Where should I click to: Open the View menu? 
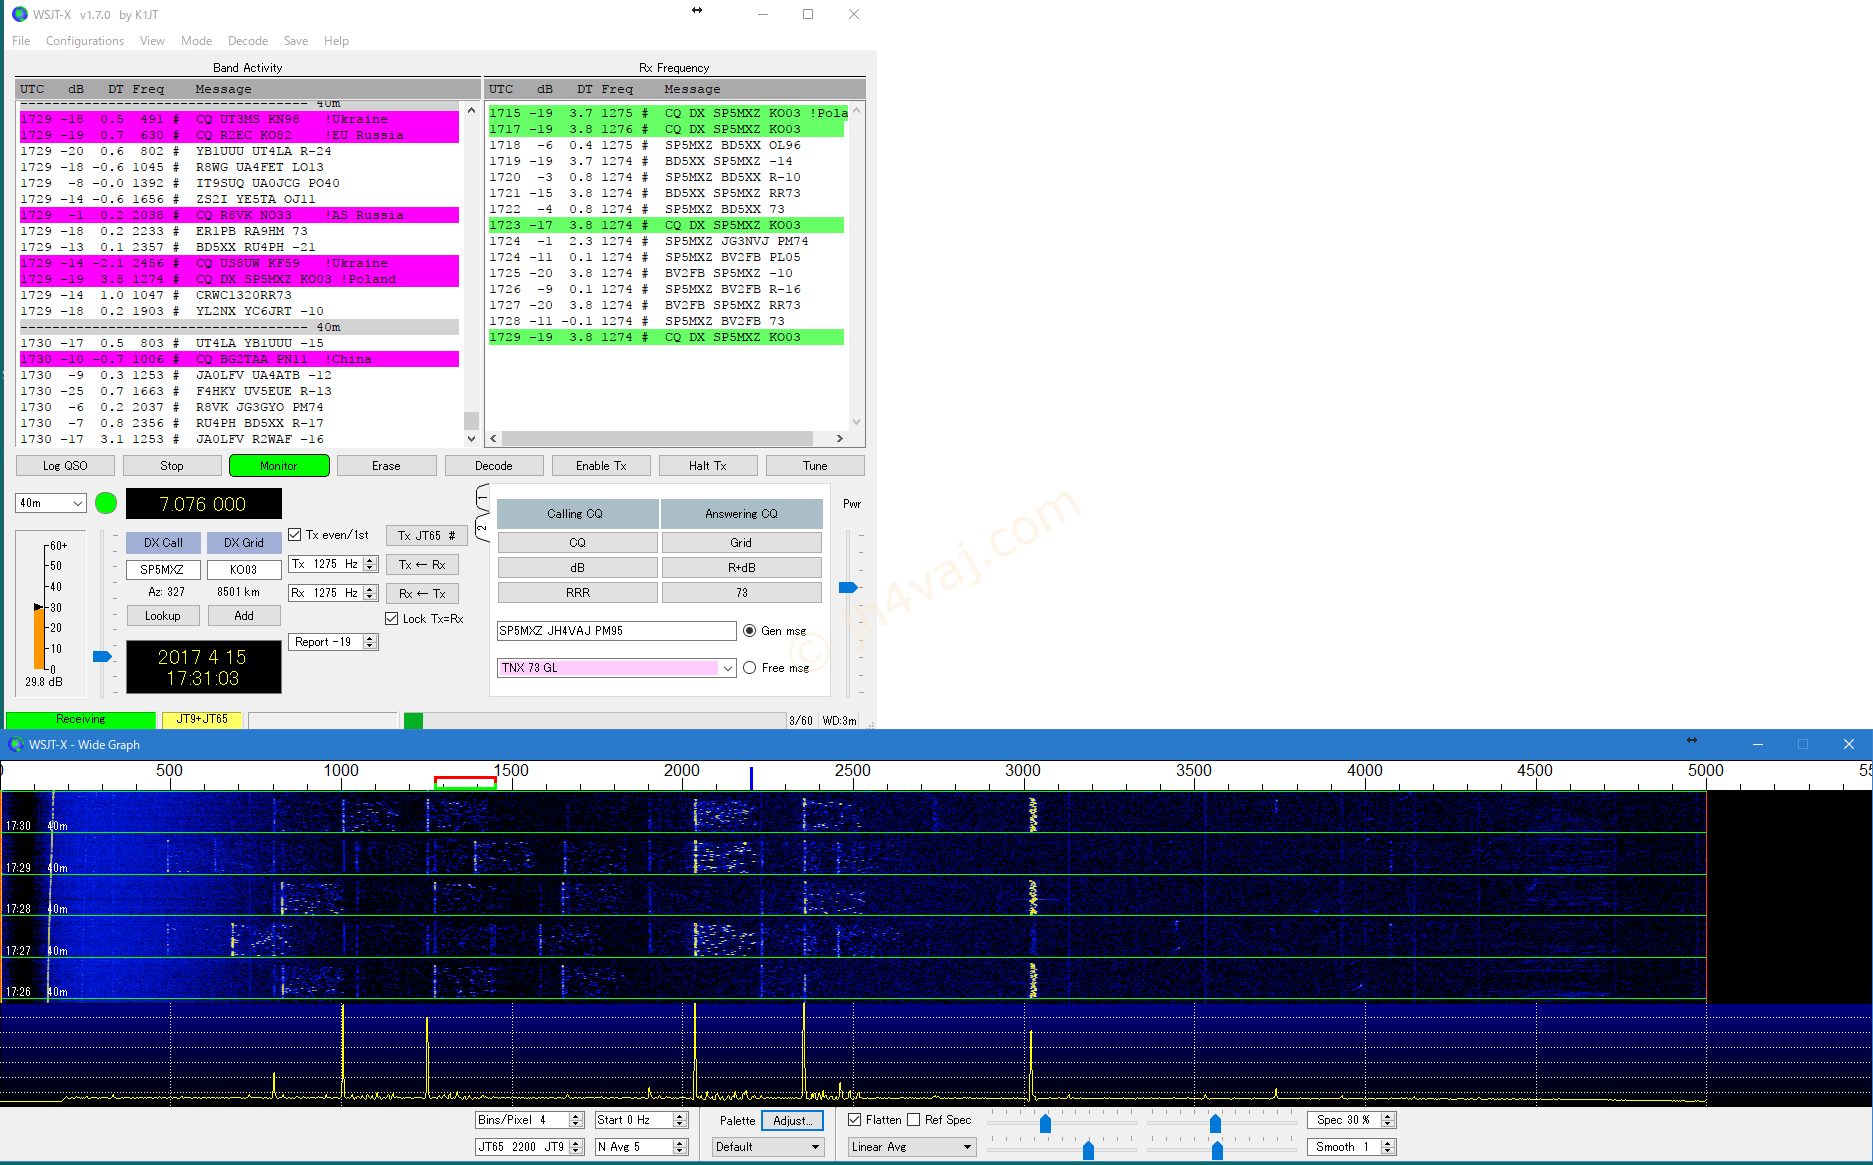coord(152,41)
